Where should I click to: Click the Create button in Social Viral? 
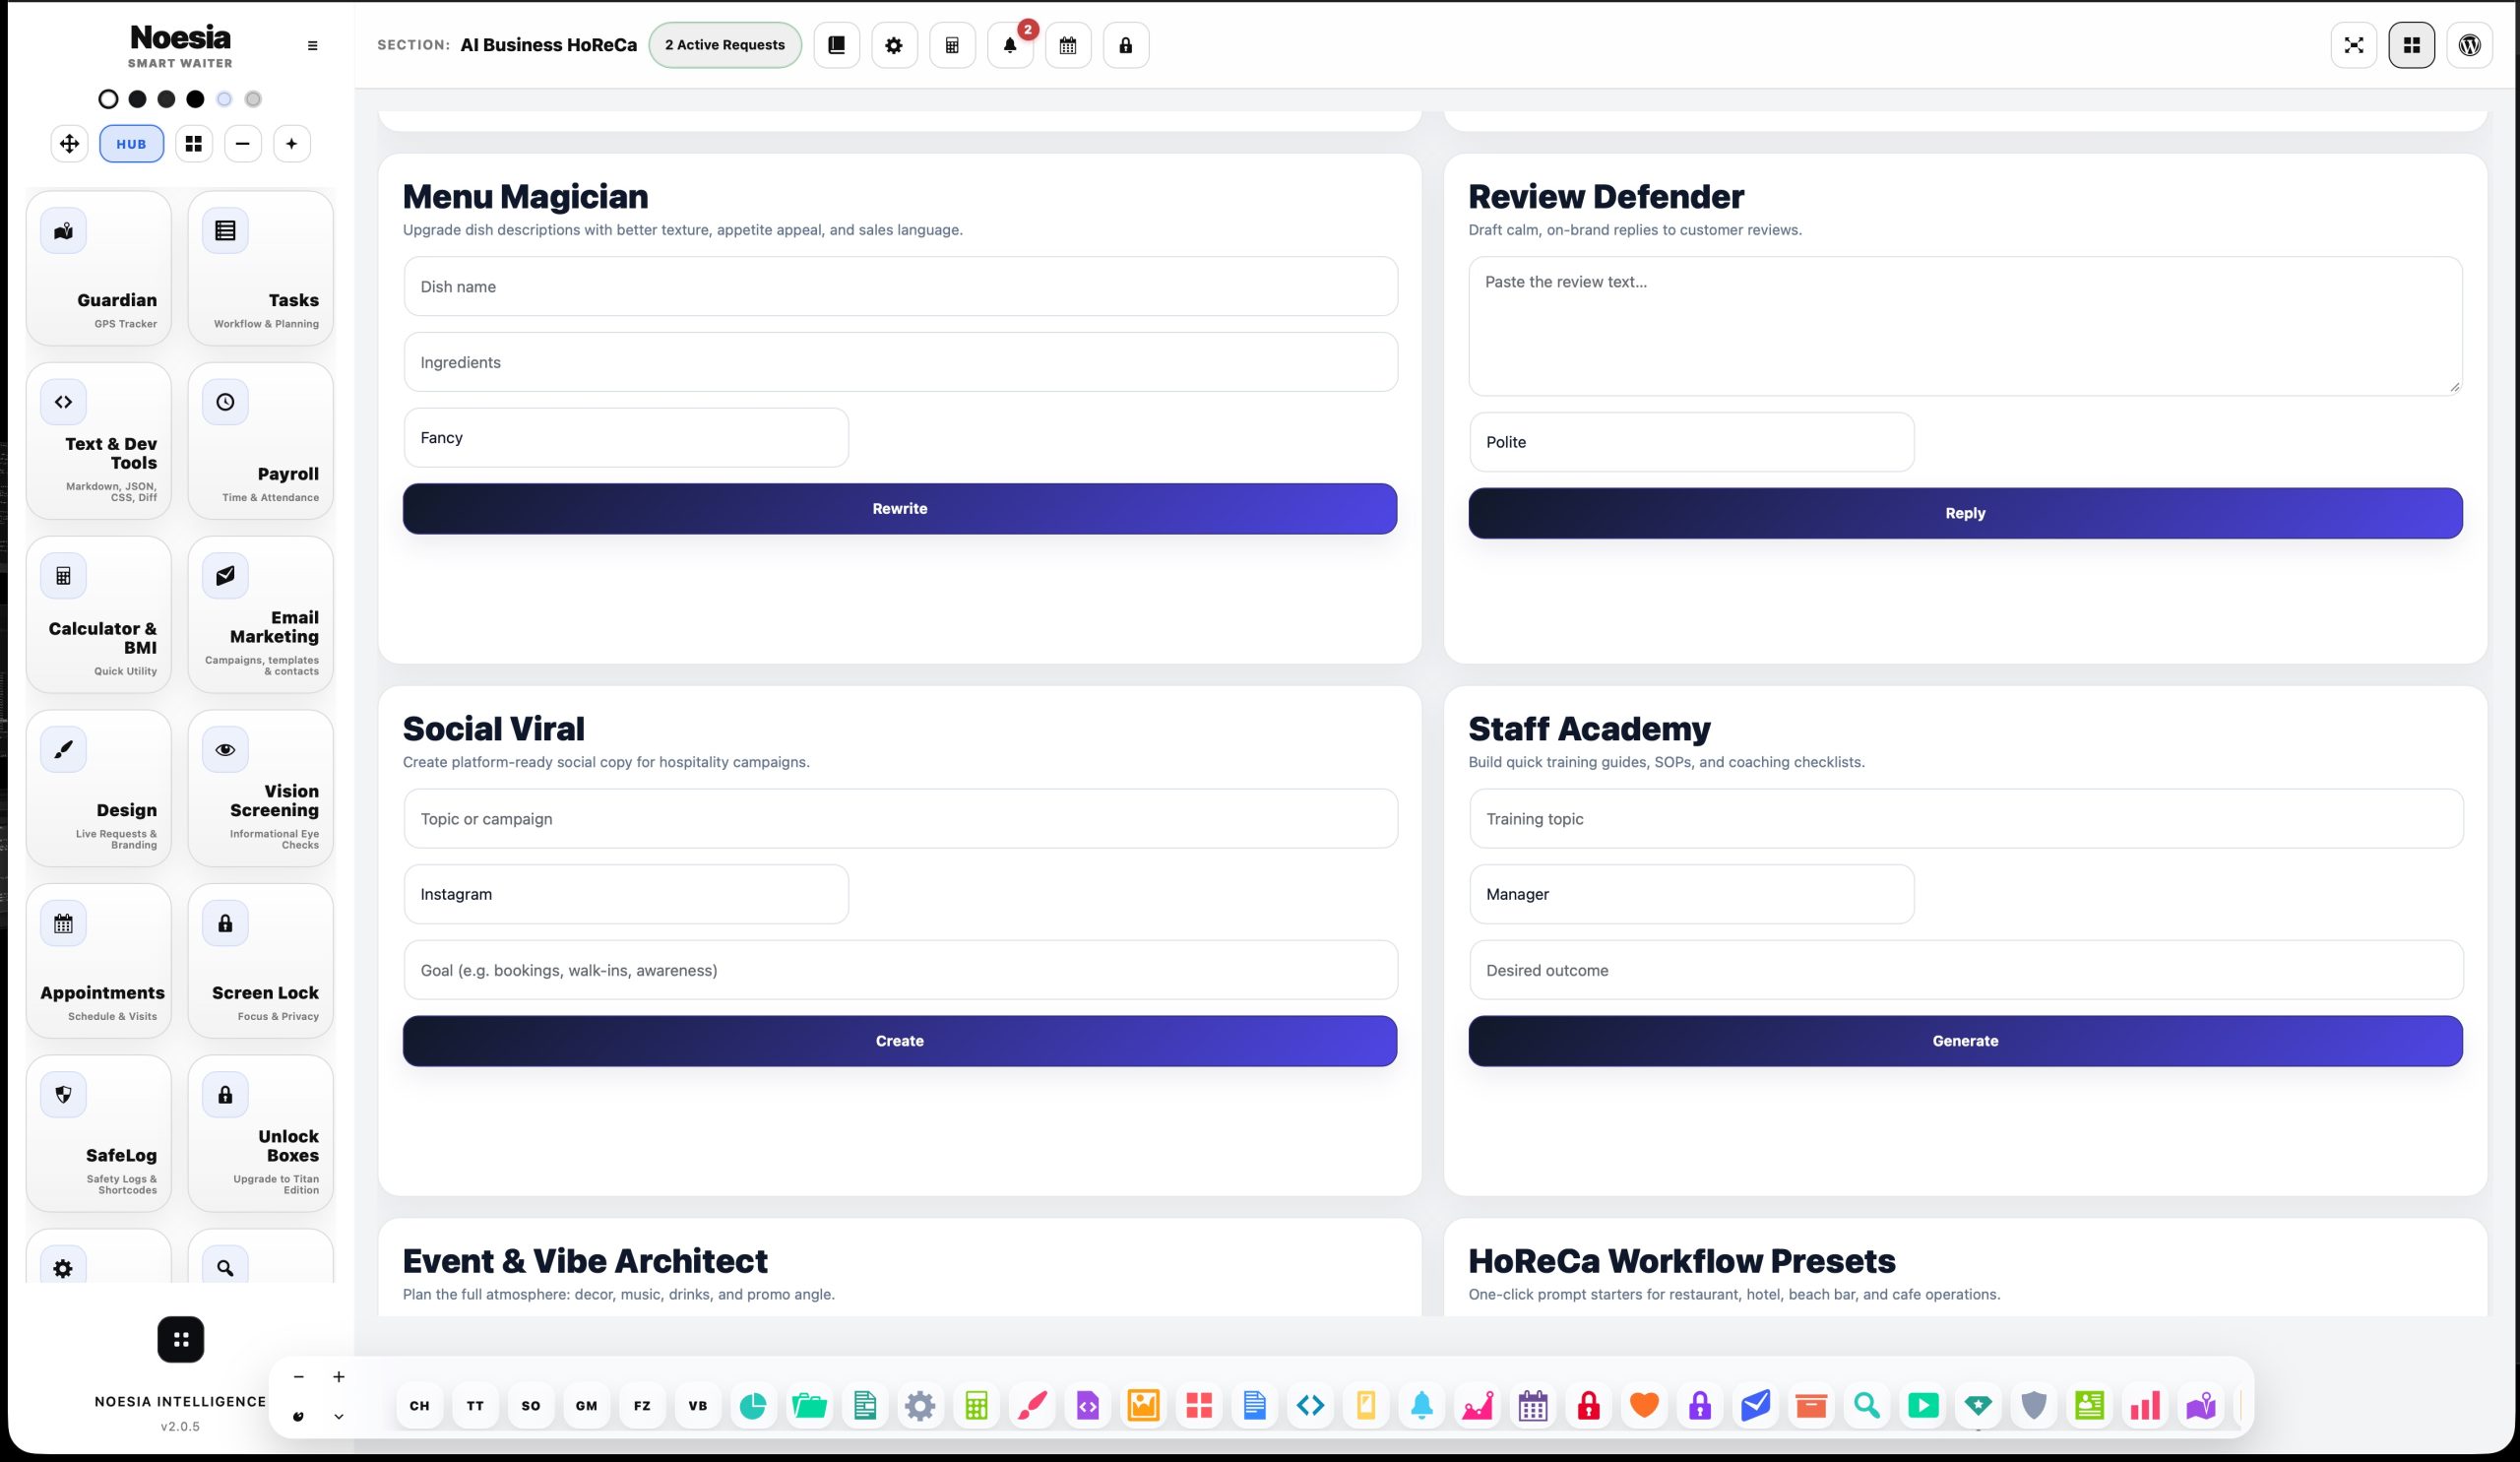pyautogui.click(x=900, y=1041)
